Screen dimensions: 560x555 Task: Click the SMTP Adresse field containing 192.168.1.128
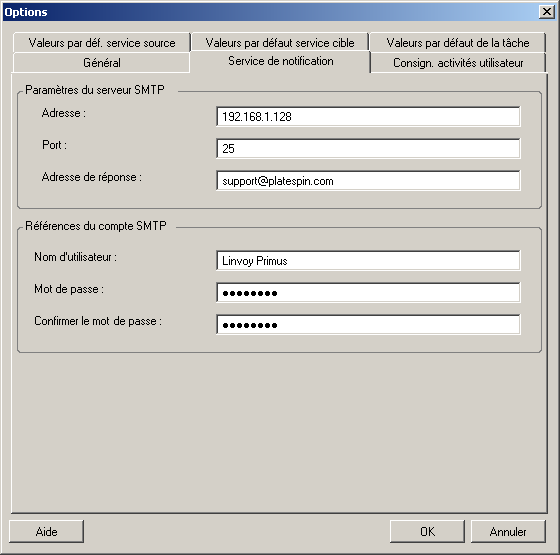point(368,116)
